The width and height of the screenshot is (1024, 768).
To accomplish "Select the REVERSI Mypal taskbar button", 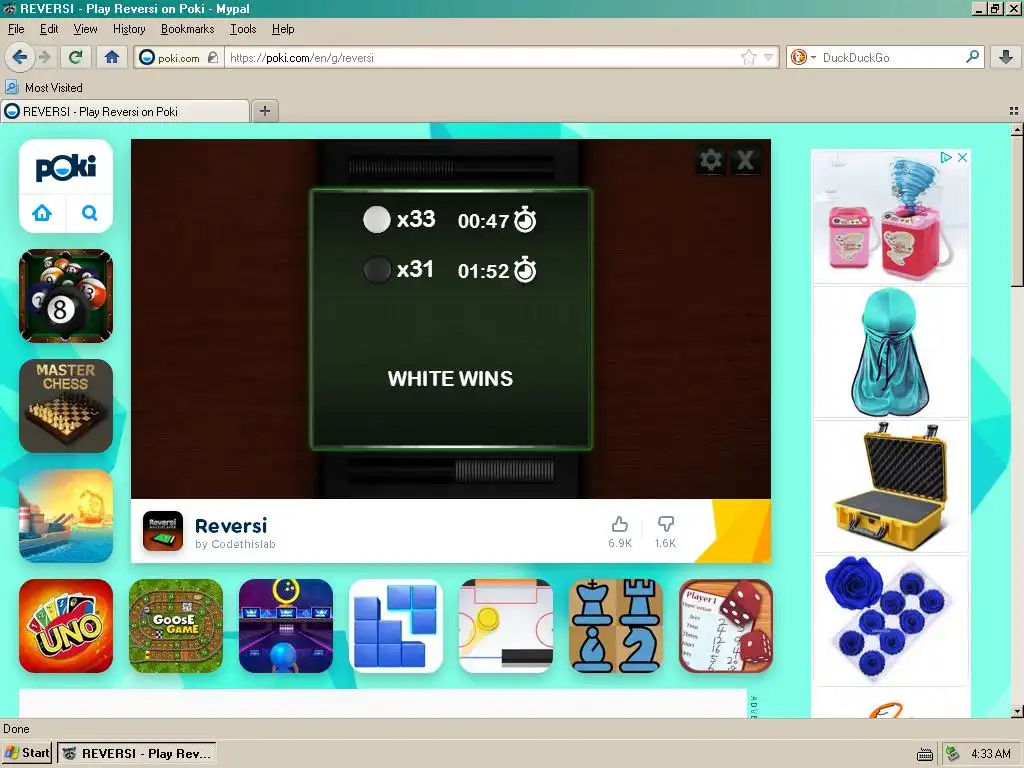I will (136, 754).
